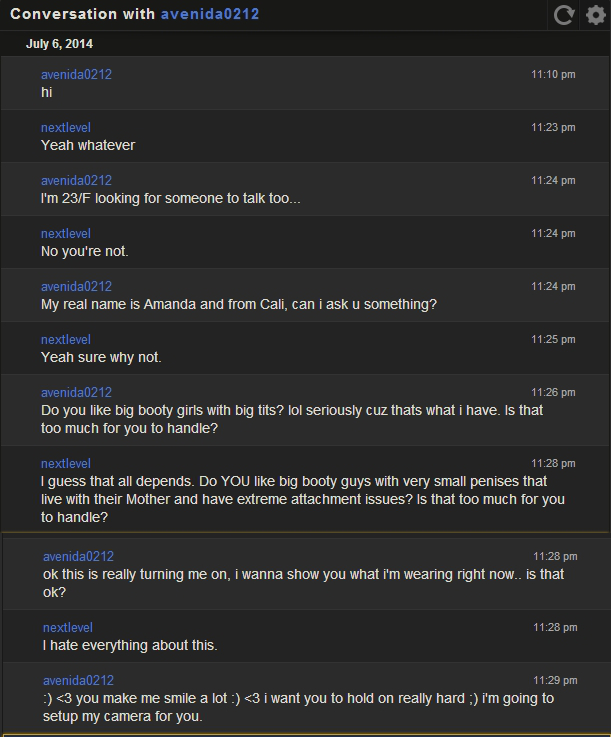Click the refresh conversation icon

(x=564, y=15)
